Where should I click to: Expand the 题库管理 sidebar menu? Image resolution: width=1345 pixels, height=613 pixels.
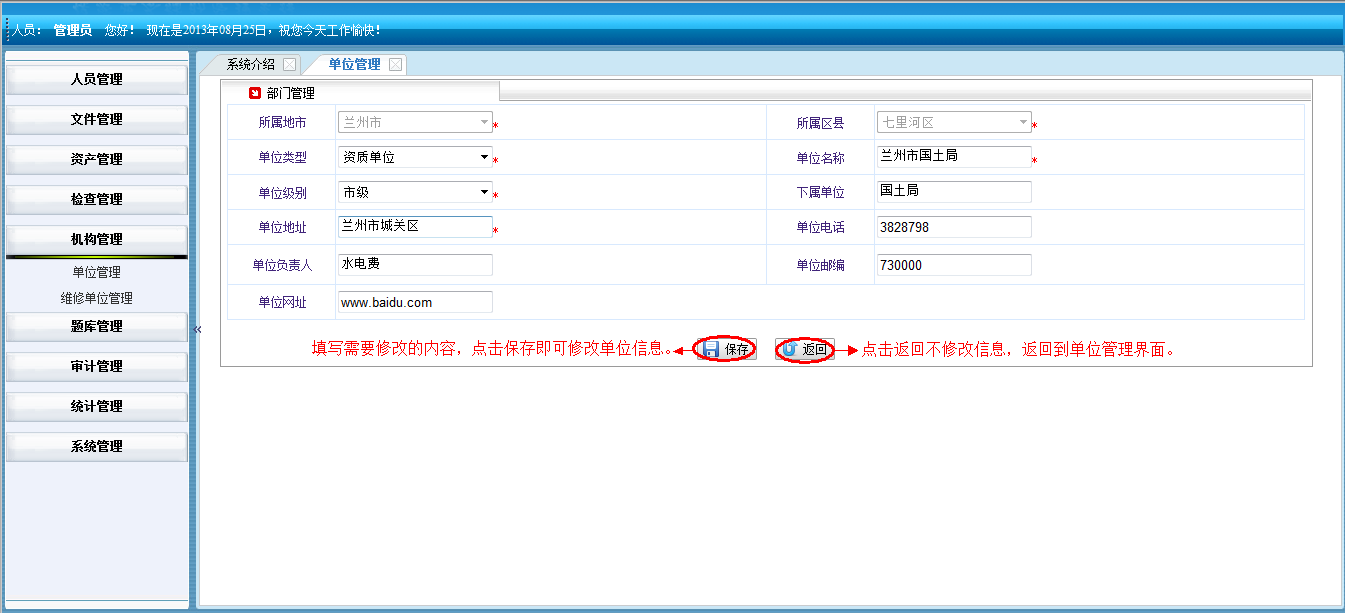tap(97, 327)
